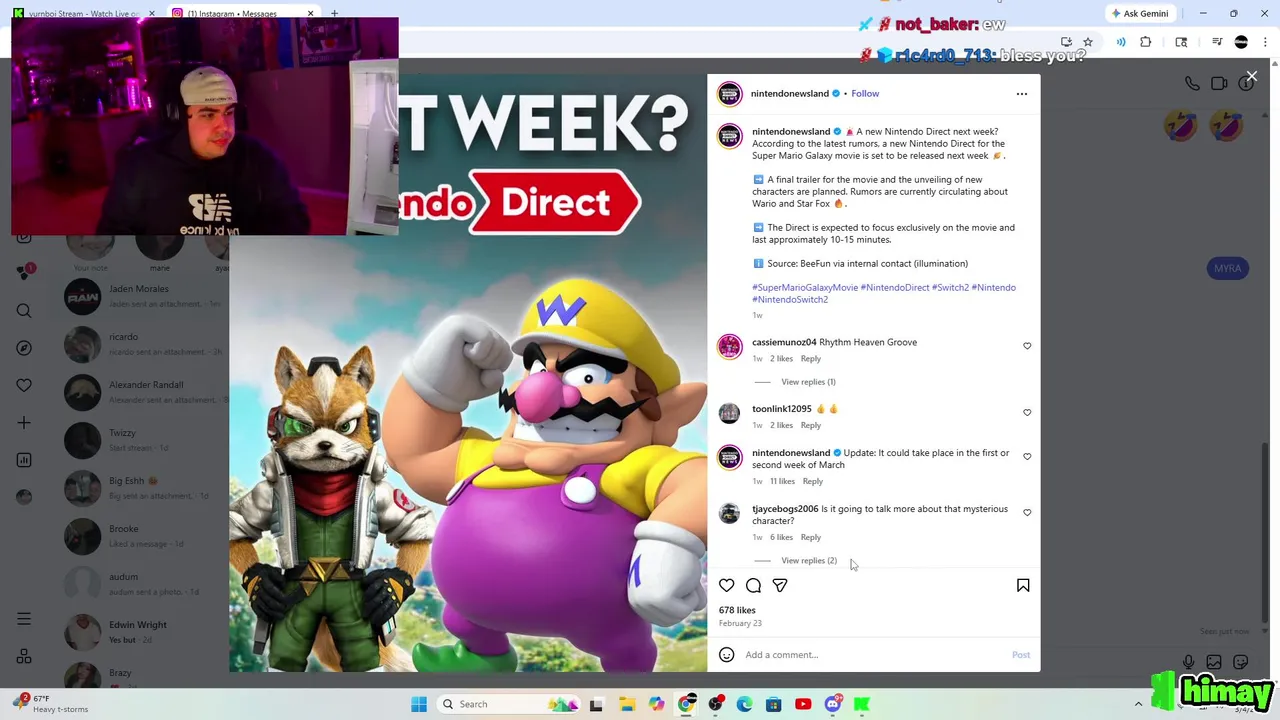This screenshot has width=1280, height=720.
Task: Open Chrome media controls icon
Action: coord(1217,42)
